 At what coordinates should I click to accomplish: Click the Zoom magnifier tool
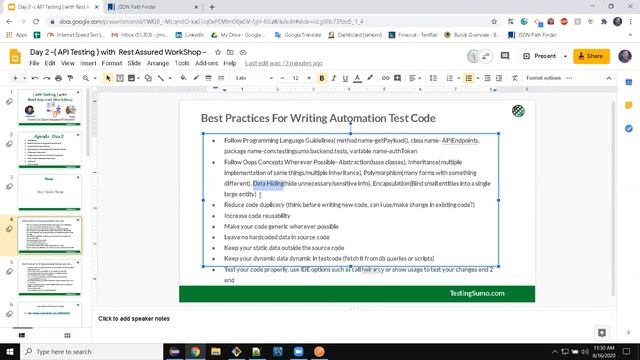pos(86,78)
